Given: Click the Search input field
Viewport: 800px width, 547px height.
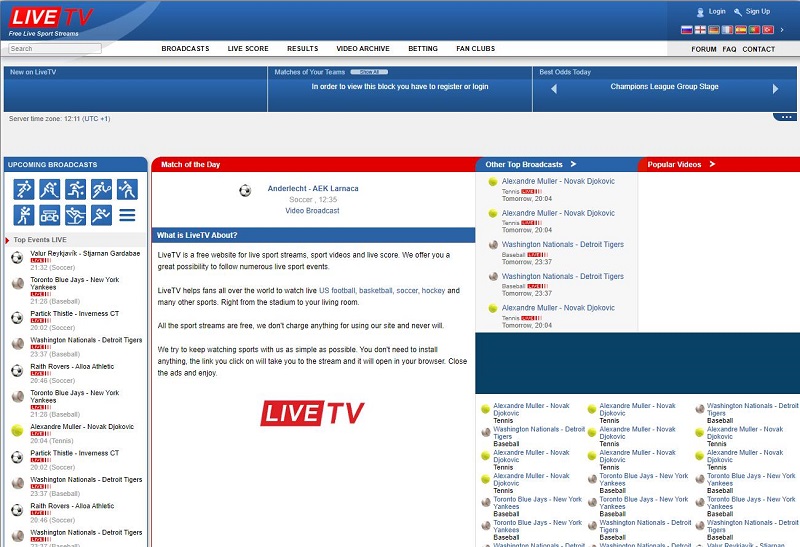Looking at the screenshot, I should pos(55,48).
